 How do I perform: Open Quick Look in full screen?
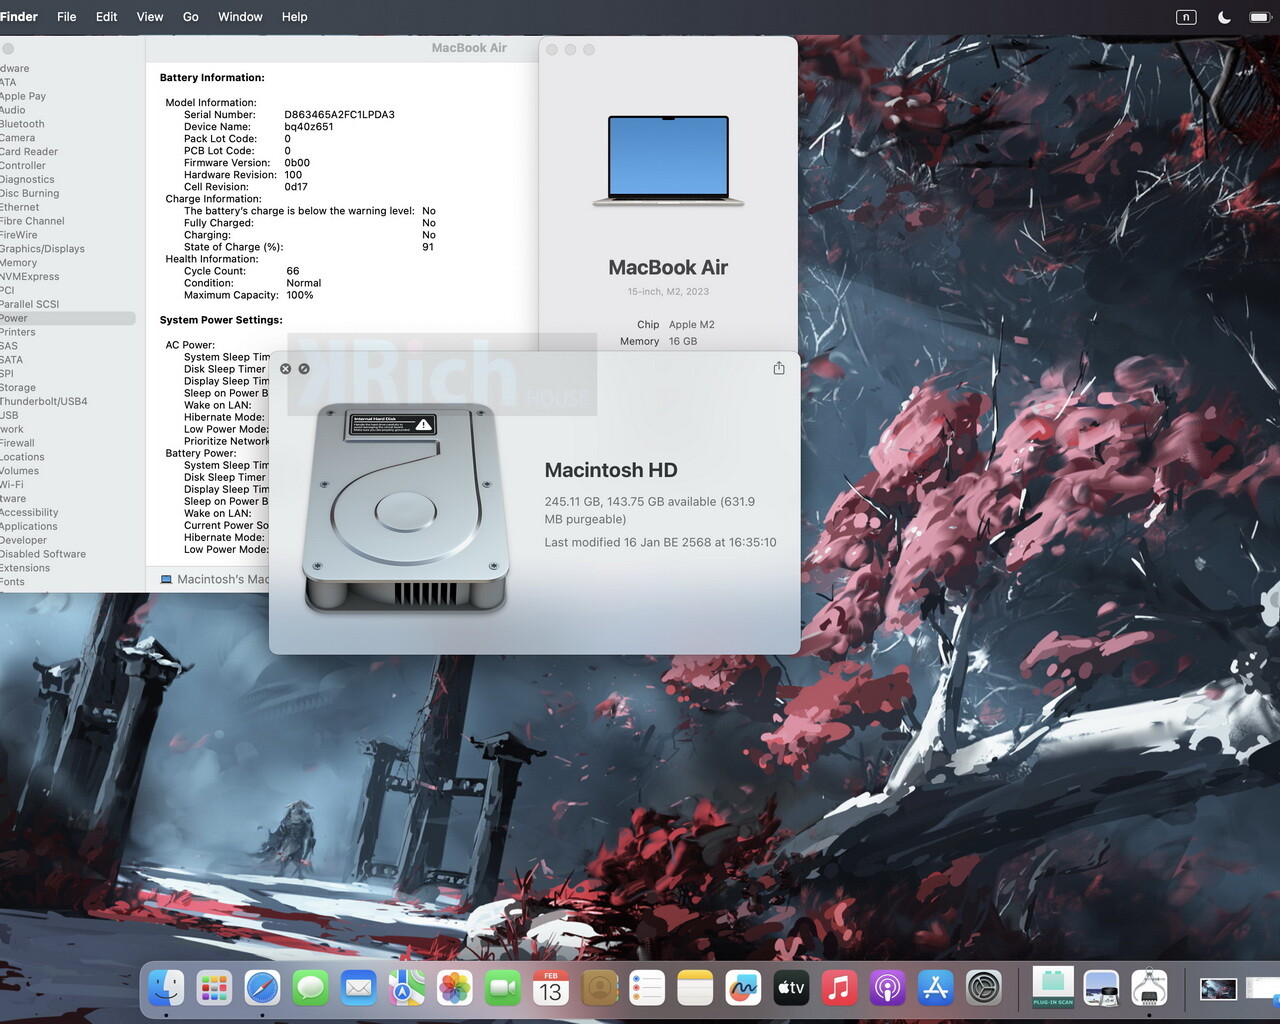(304, 369)
